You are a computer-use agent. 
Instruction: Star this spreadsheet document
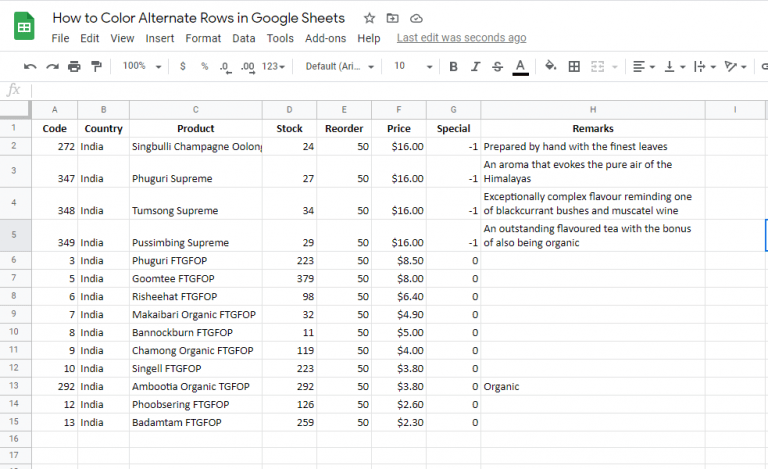[369, 19]
